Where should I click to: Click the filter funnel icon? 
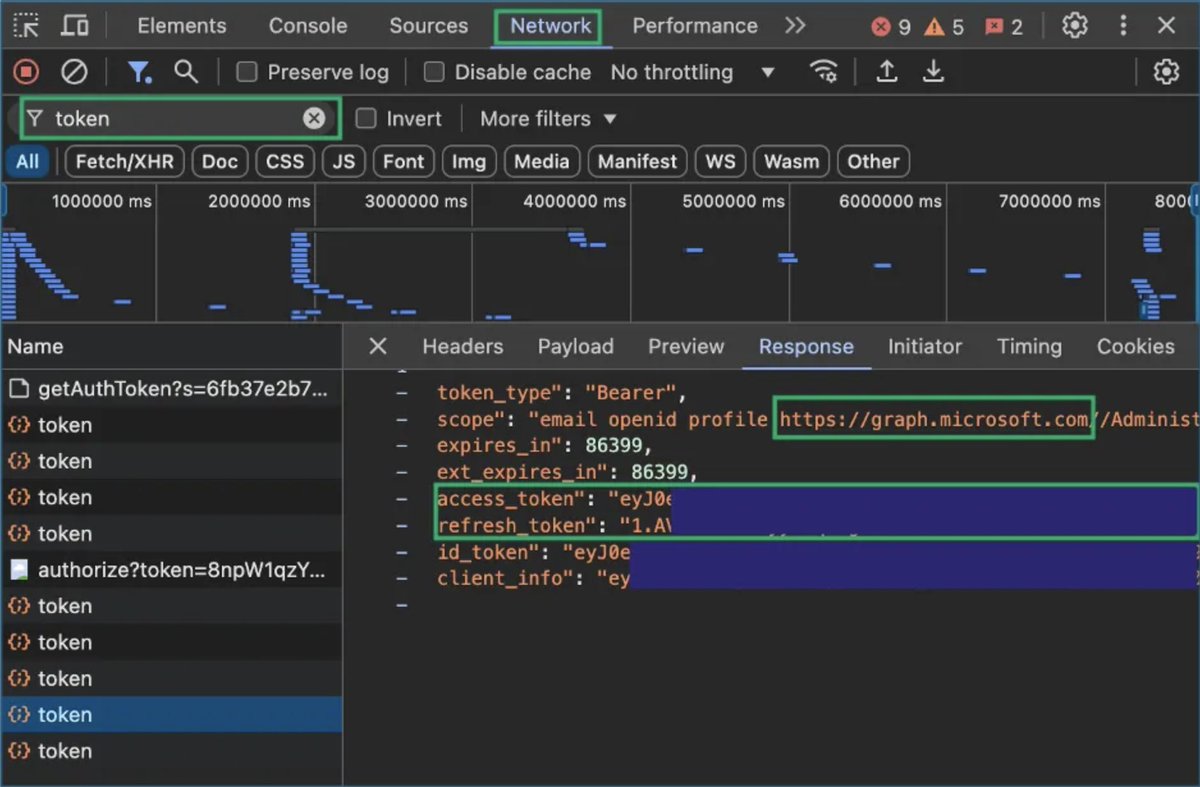coord(138,72)
